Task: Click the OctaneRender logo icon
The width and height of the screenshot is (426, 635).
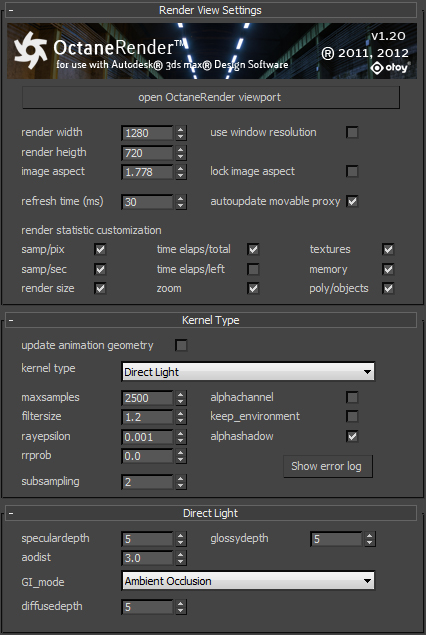Action: coord(30,50)
